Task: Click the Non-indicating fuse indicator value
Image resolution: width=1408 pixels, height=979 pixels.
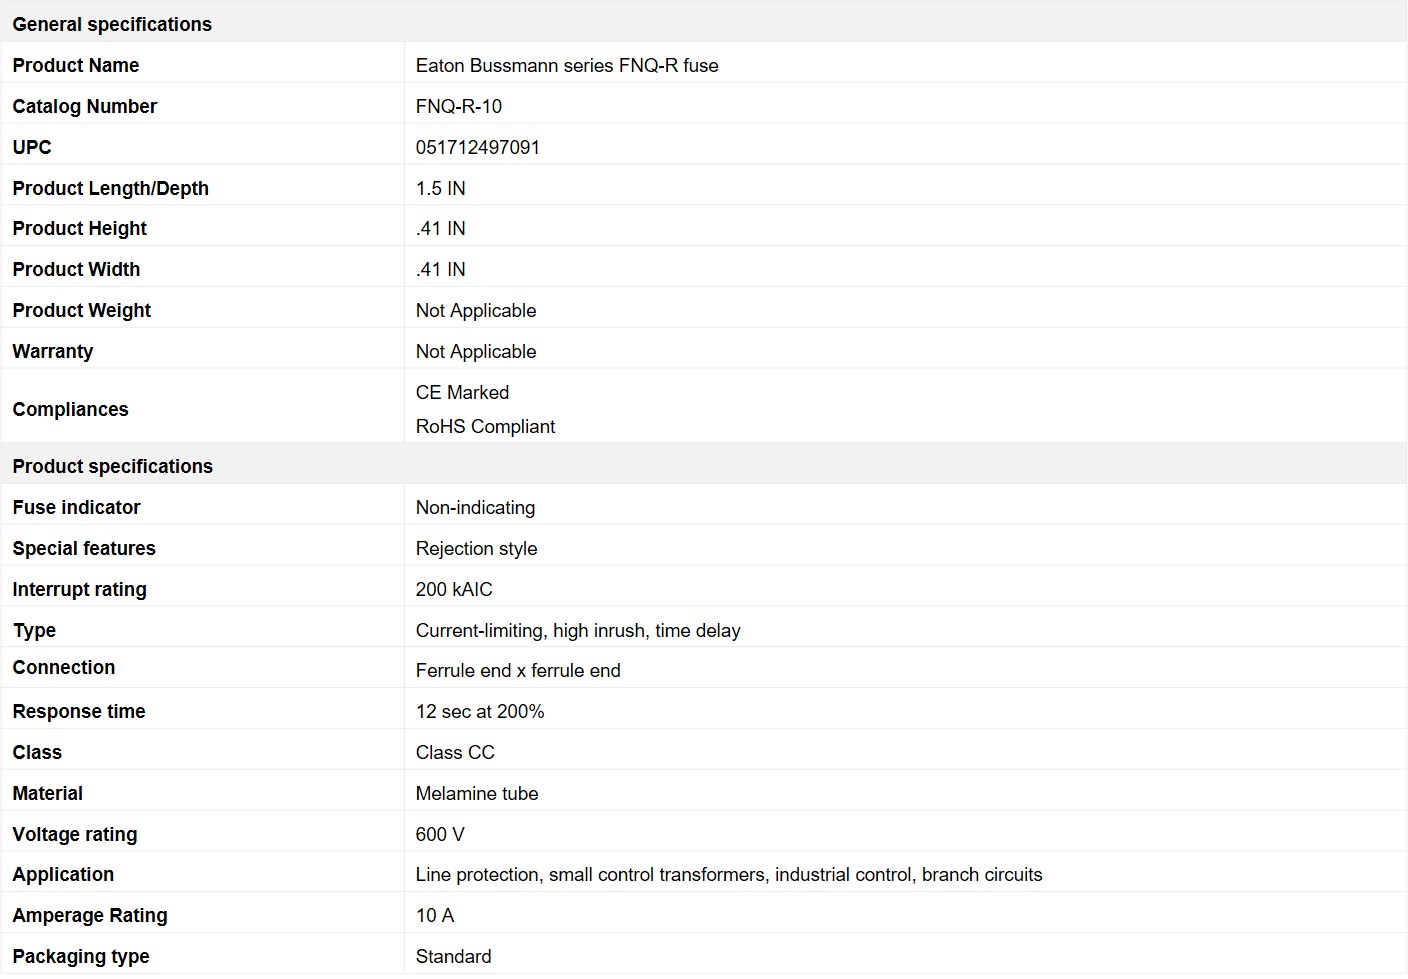Action: [x=475, y=507]
